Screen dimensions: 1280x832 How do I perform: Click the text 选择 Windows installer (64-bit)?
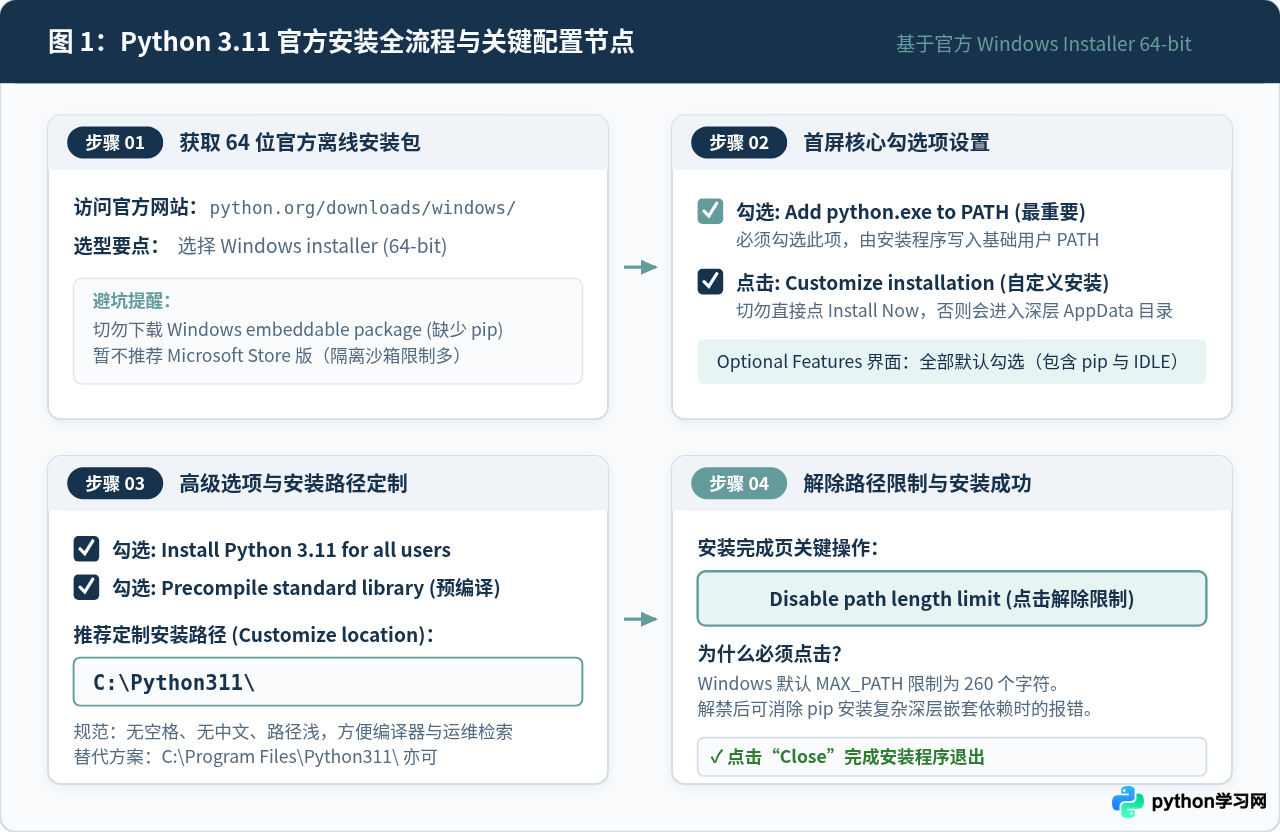pyautogui.click(x=312, y=246)
